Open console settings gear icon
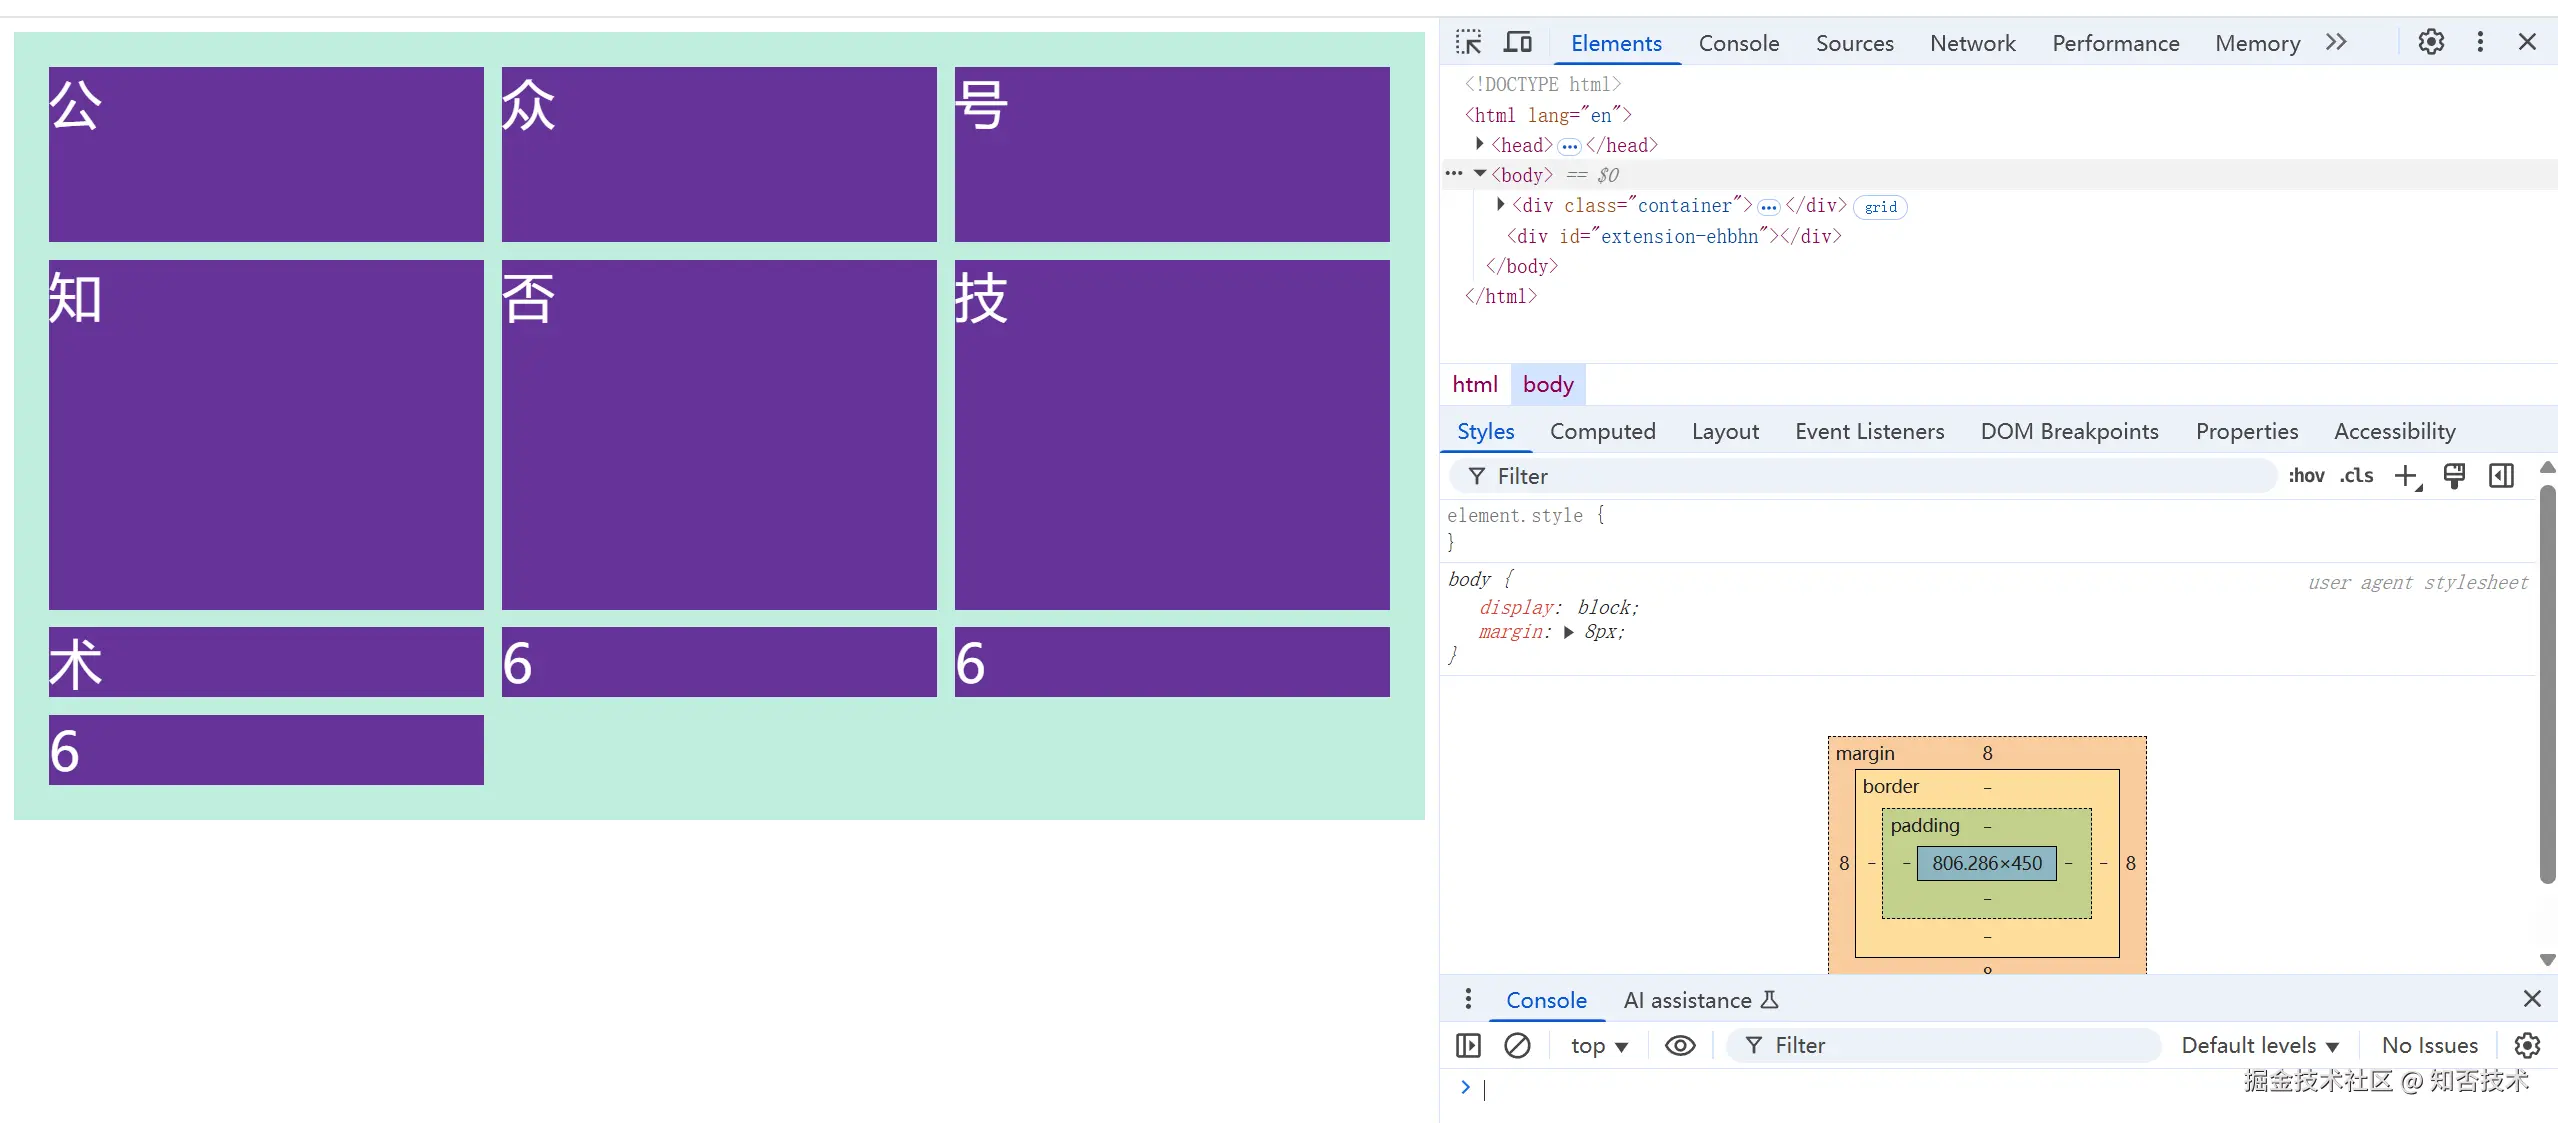This screenshot has width=2558, height=1123. (x=2527, y=1045)
